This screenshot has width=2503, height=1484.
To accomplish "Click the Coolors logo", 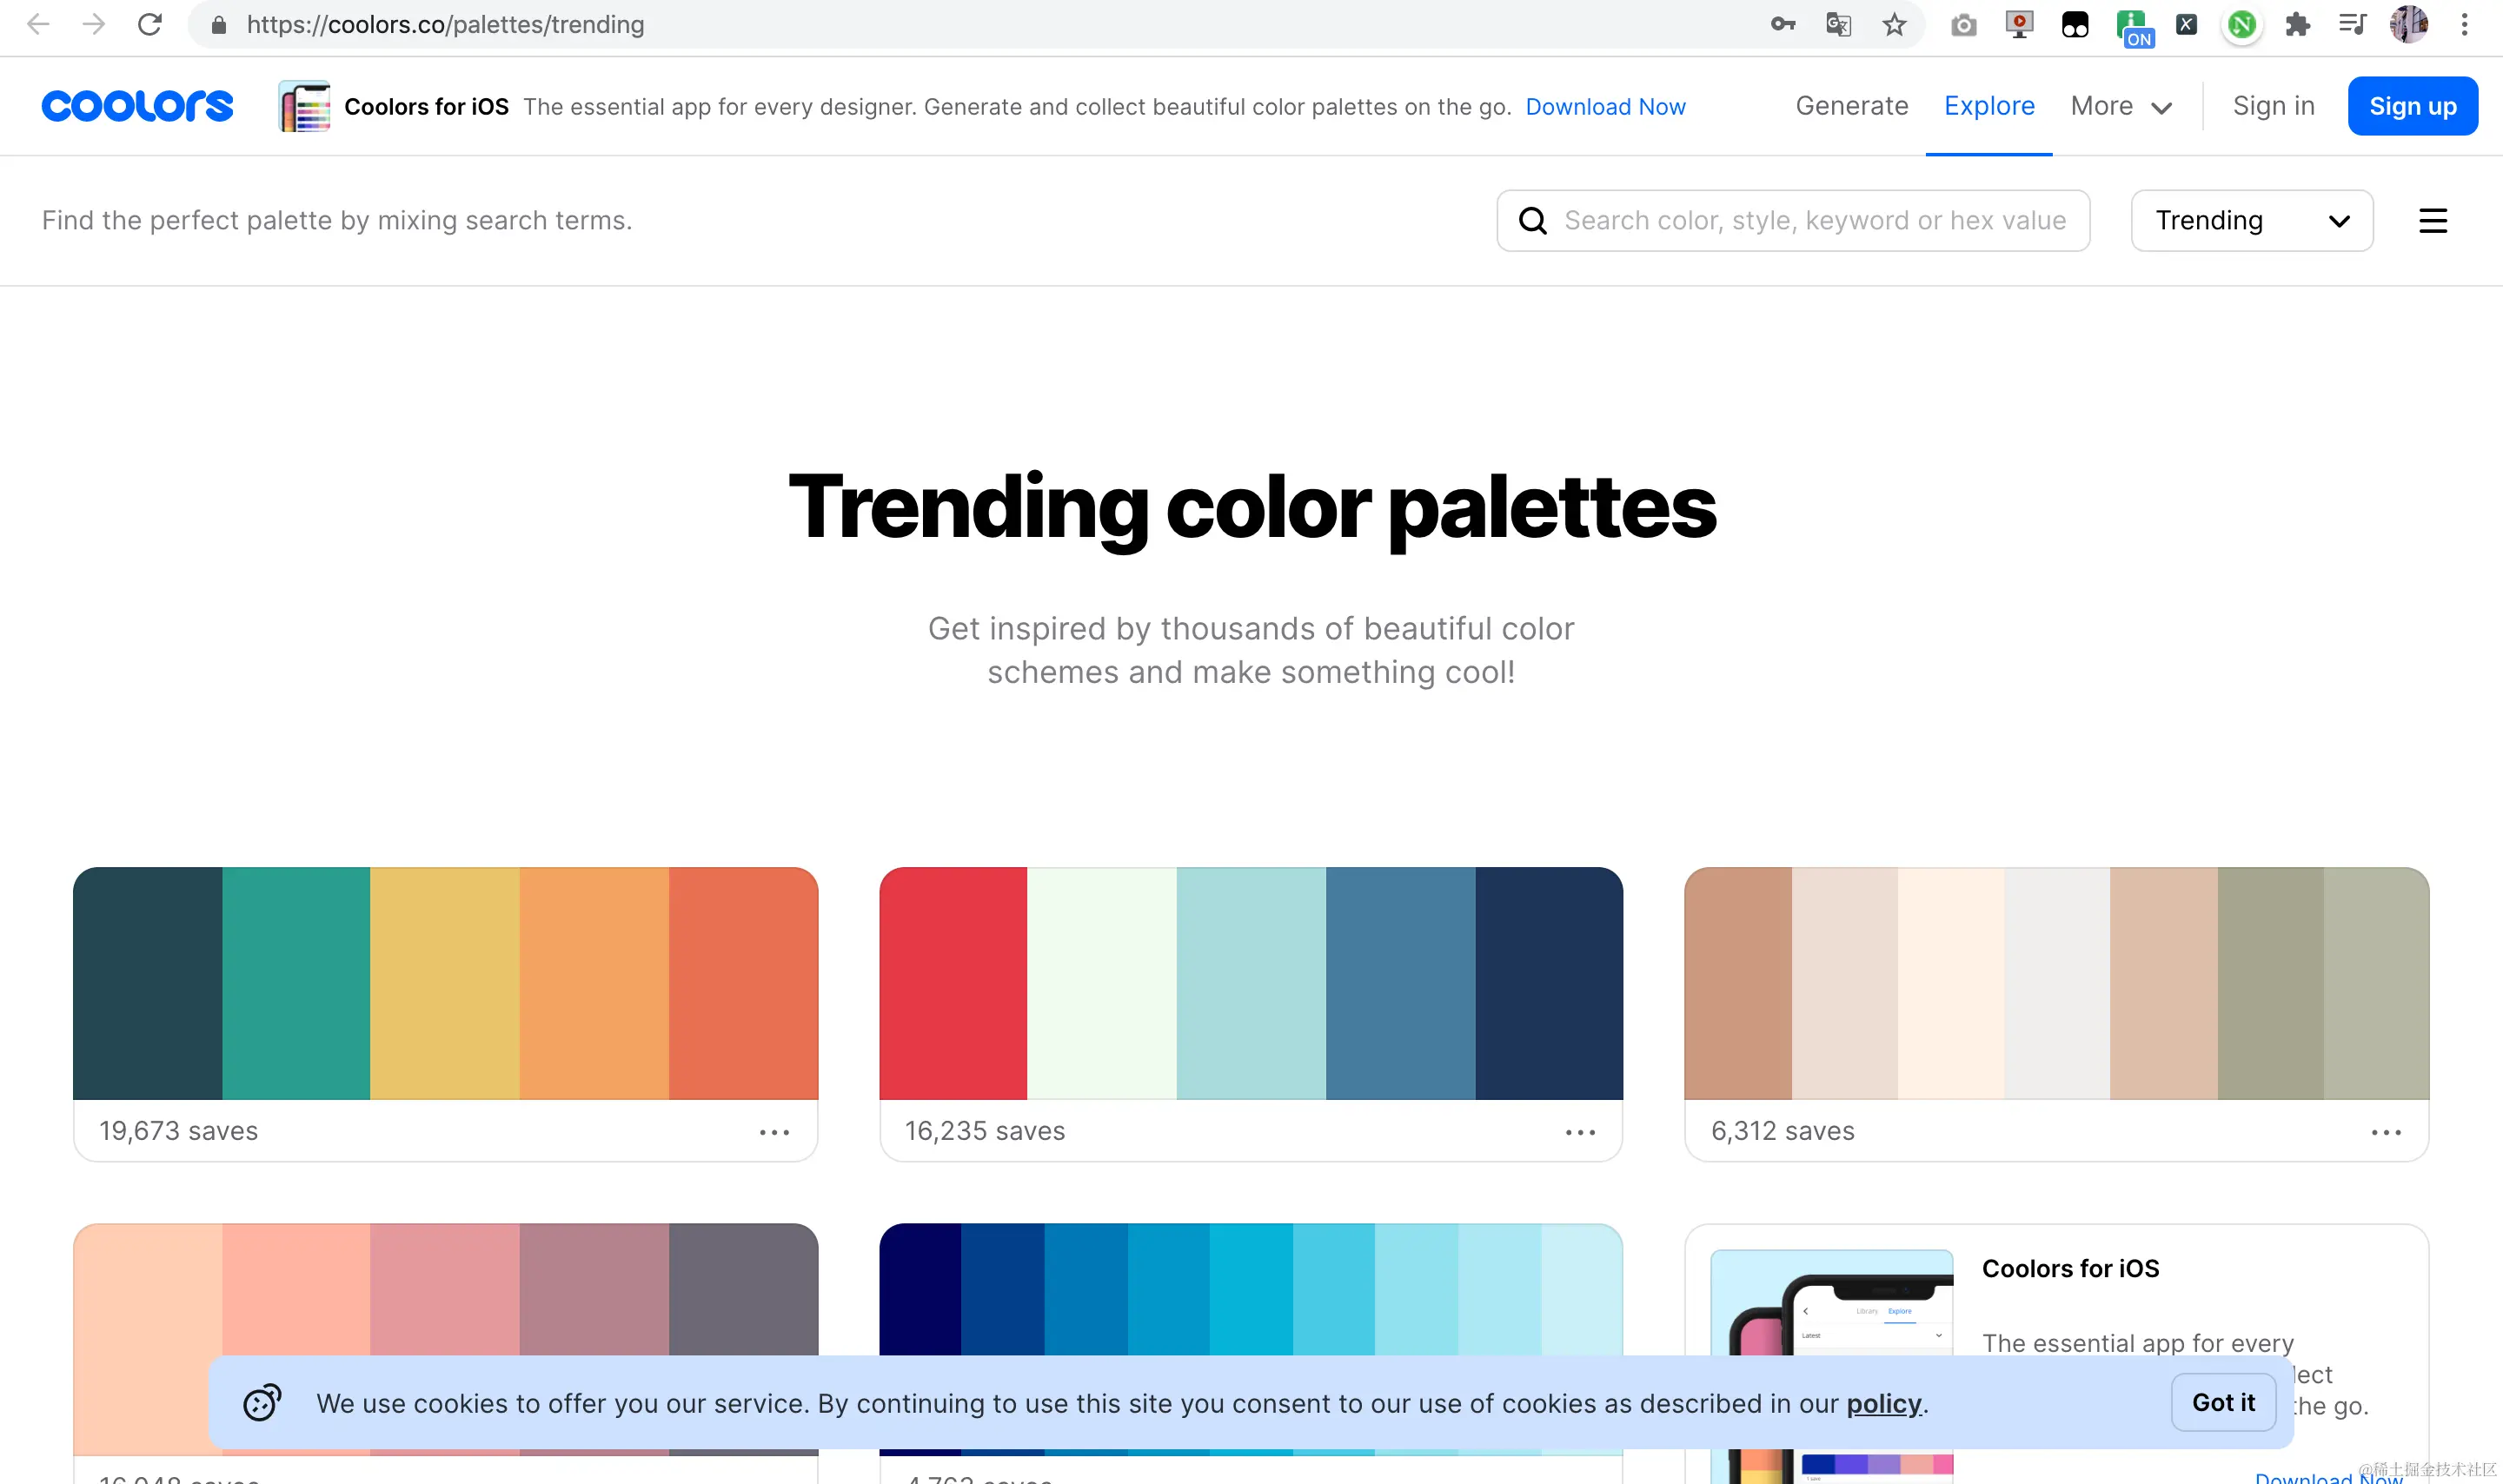I will [137, 106].
